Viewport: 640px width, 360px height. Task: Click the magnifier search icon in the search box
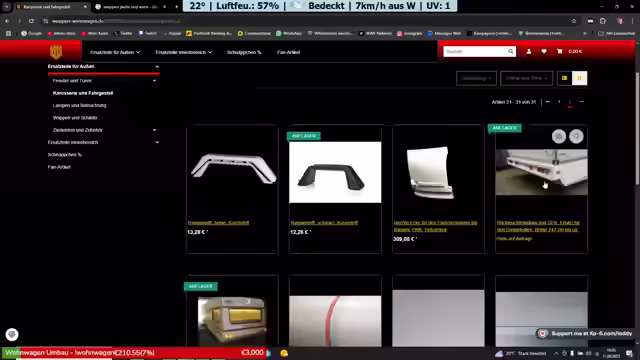tap(511, 51)
